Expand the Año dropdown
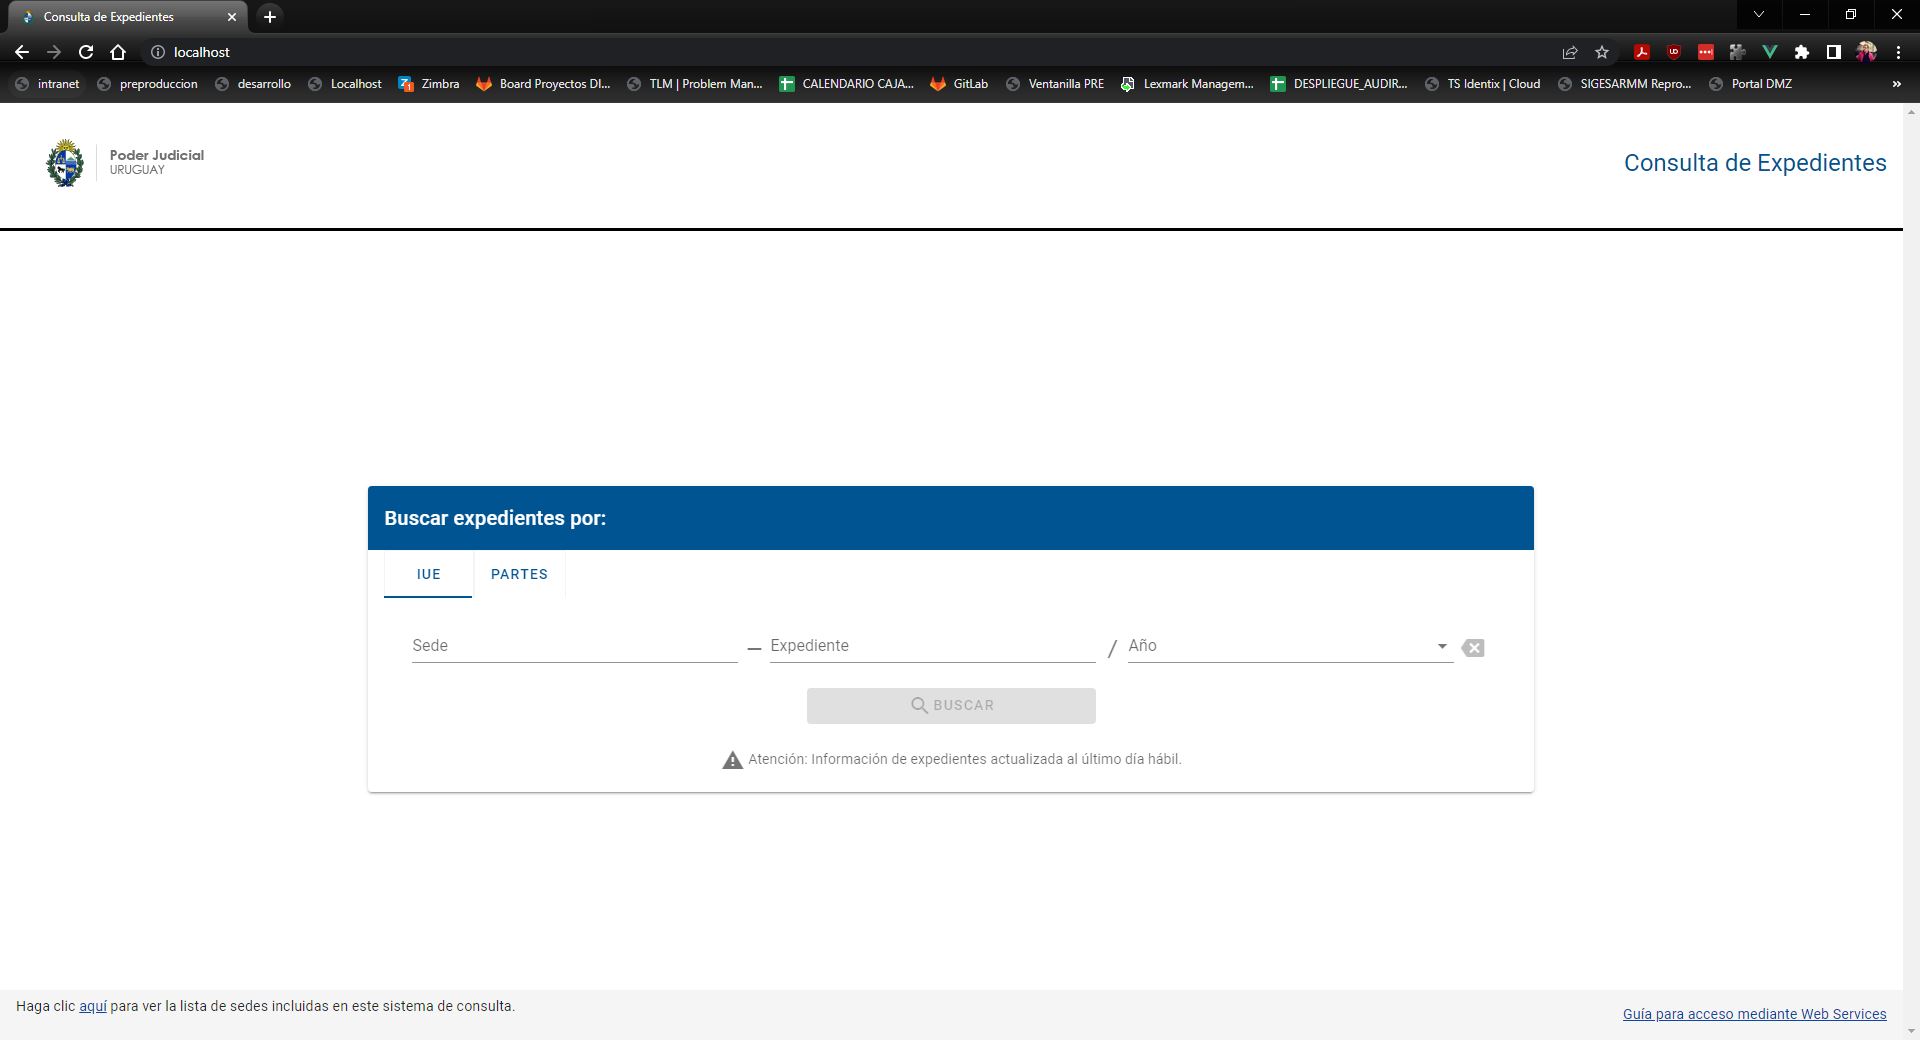The width and height of the screenshot is (1920, 1040). tap(1442, 646)
